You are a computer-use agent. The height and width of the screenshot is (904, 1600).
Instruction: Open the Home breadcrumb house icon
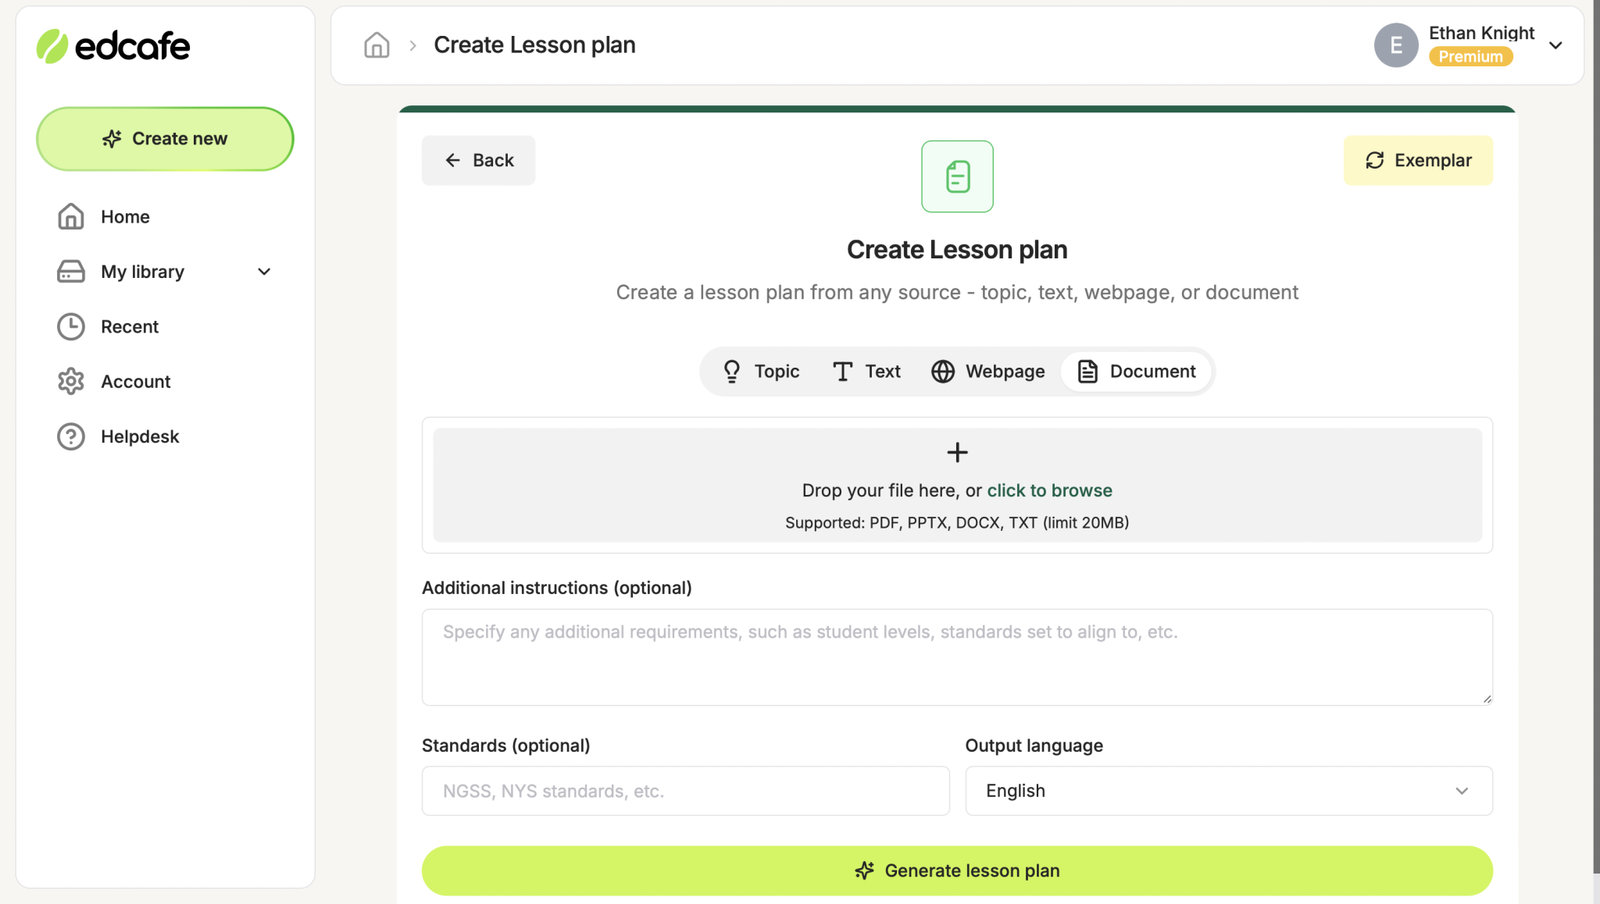click(x=376, y=45)
